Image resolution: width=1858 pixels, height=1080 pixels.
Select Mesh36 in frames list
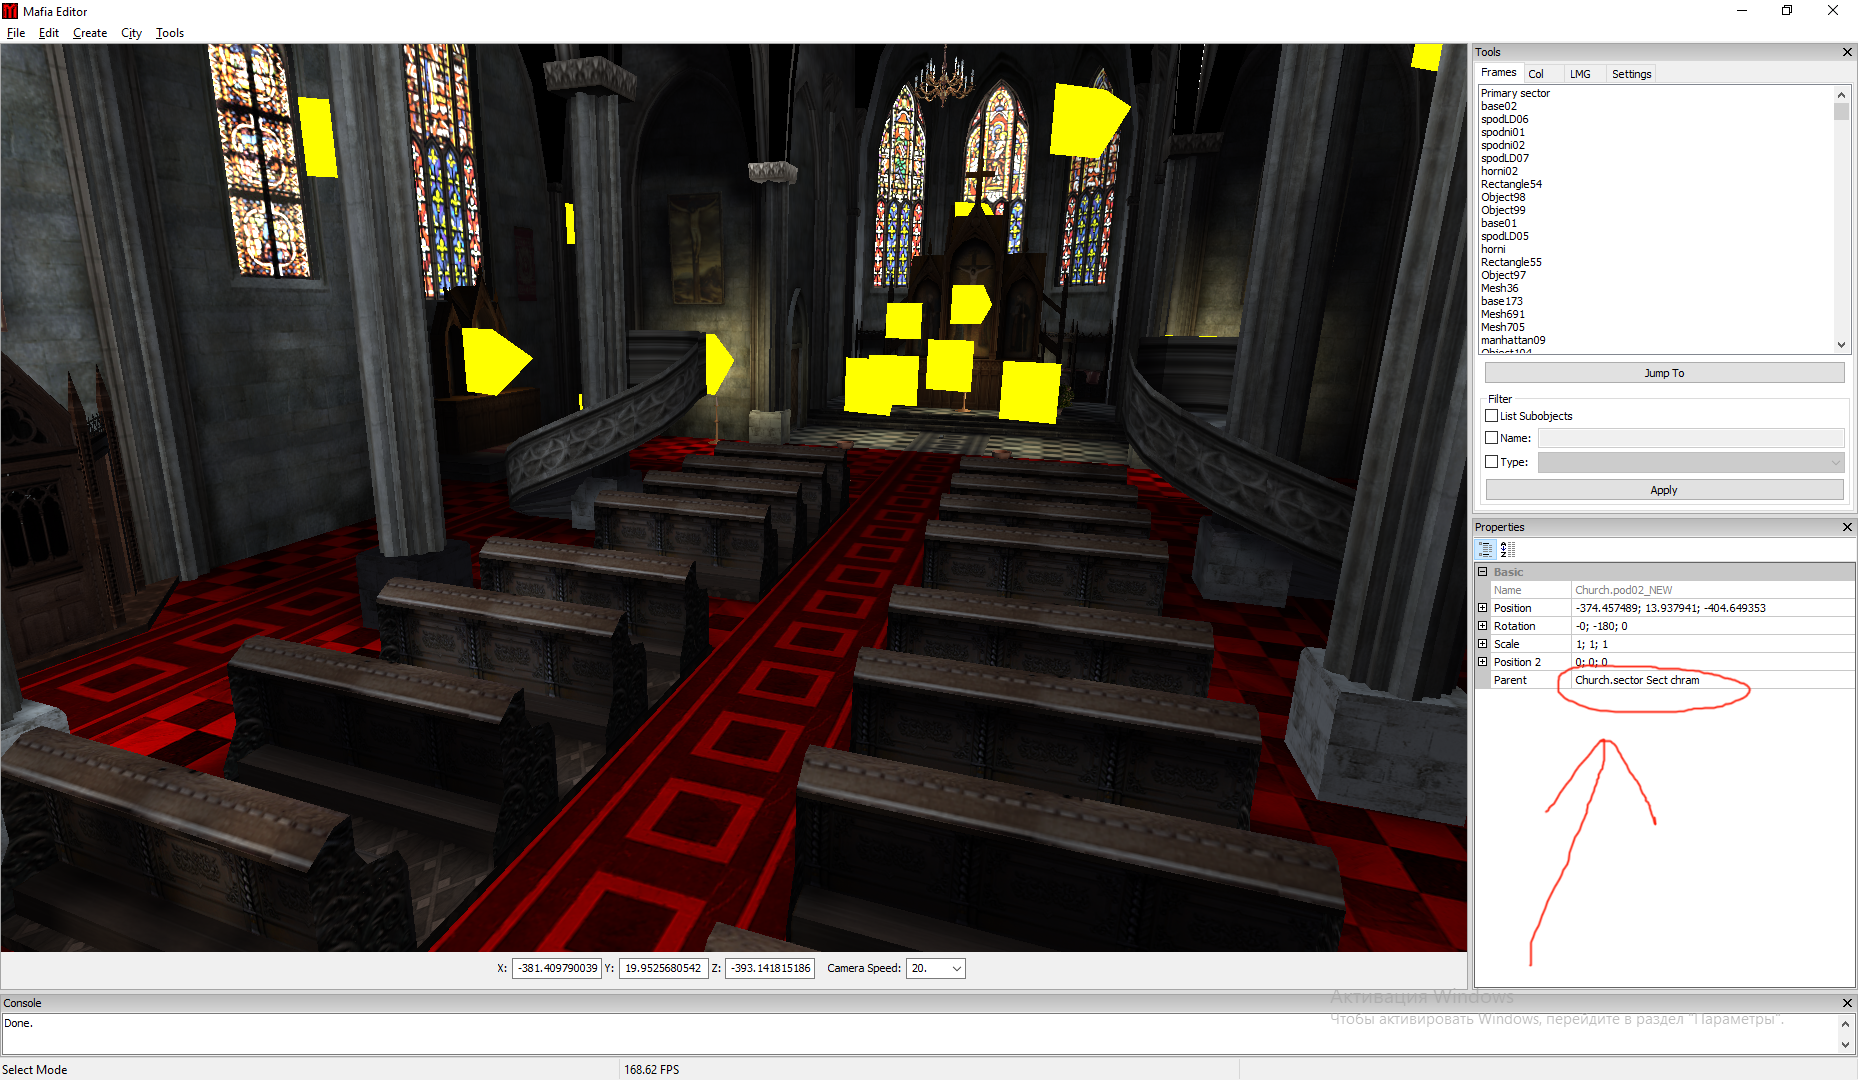point(1499,288)
